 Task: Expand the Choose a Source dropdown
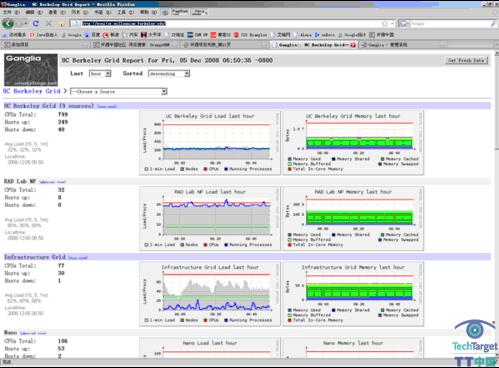pos(118,91)
